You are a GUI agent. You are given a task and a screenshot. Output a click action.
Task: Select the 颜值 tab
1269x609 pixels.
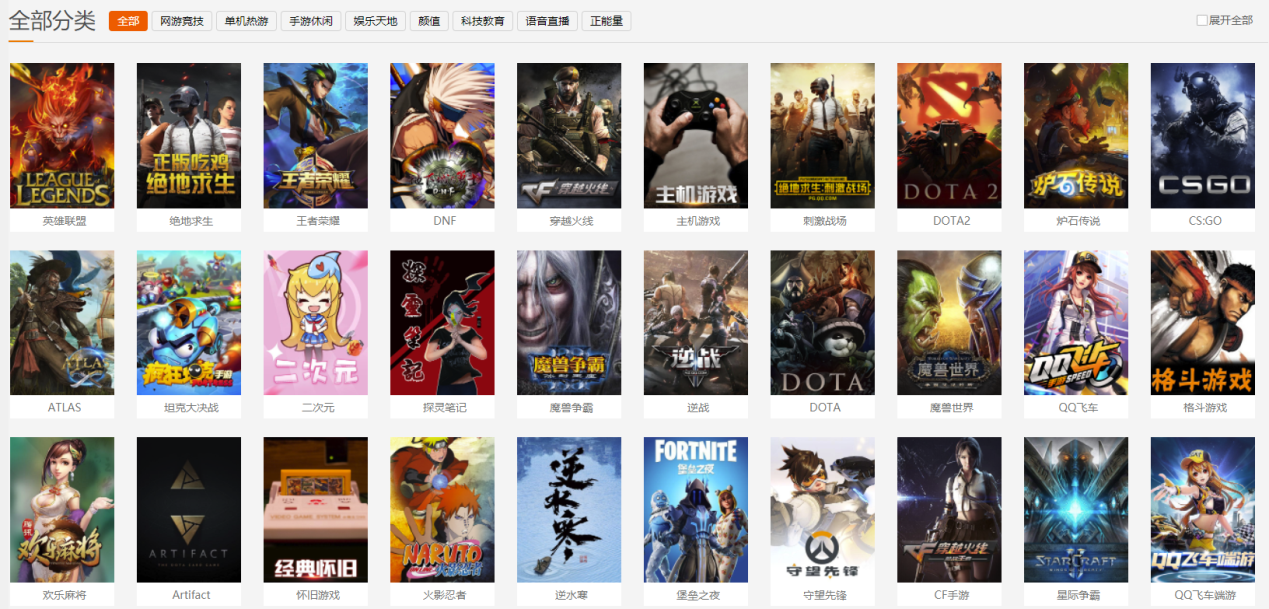pyautogui.click(x=429, y=21)
